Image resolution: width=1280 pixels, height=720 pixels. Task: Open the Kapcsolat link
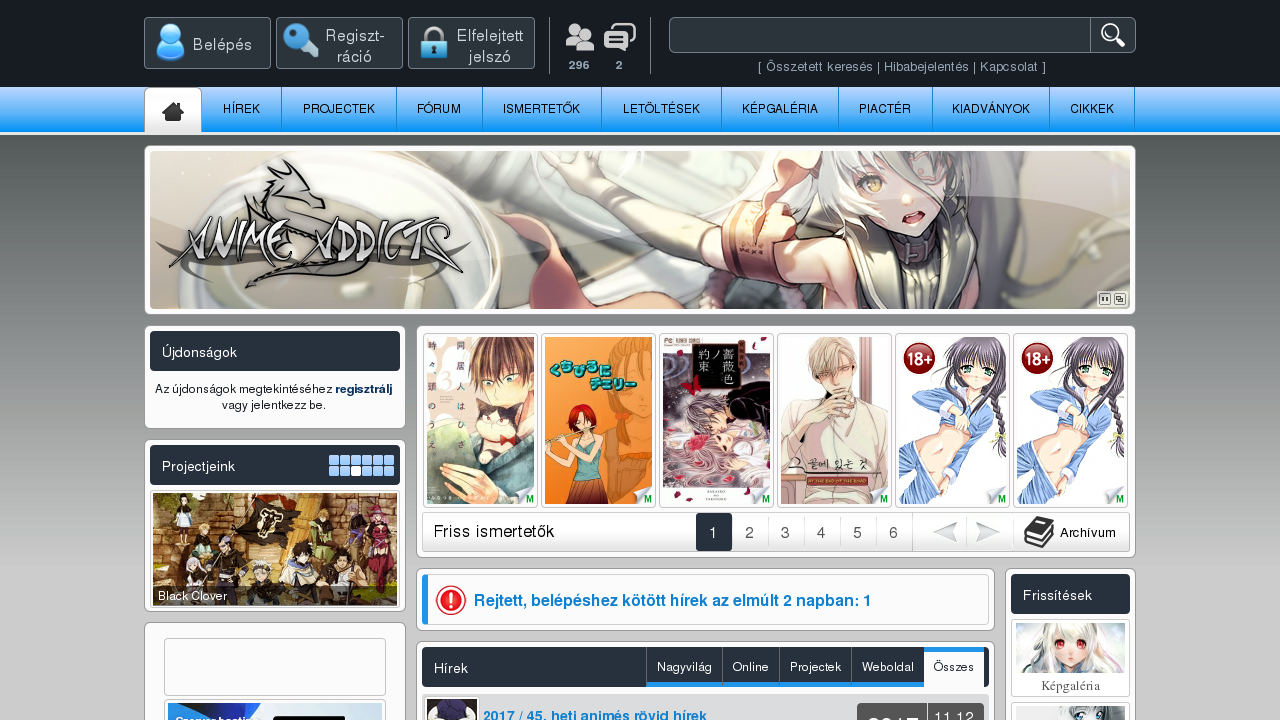pos(1008,67)
